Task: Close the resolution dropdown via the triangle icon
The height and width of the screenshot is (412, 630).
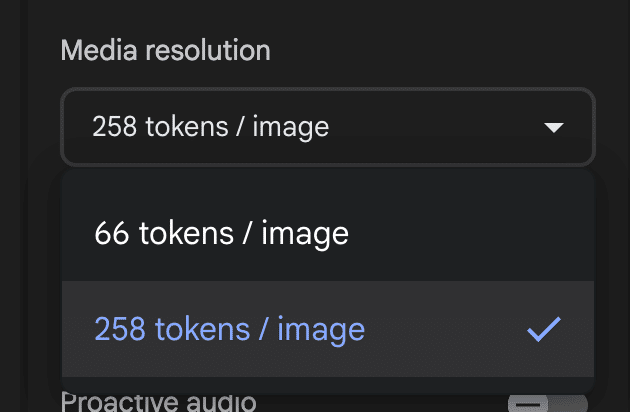Action: 552,128
